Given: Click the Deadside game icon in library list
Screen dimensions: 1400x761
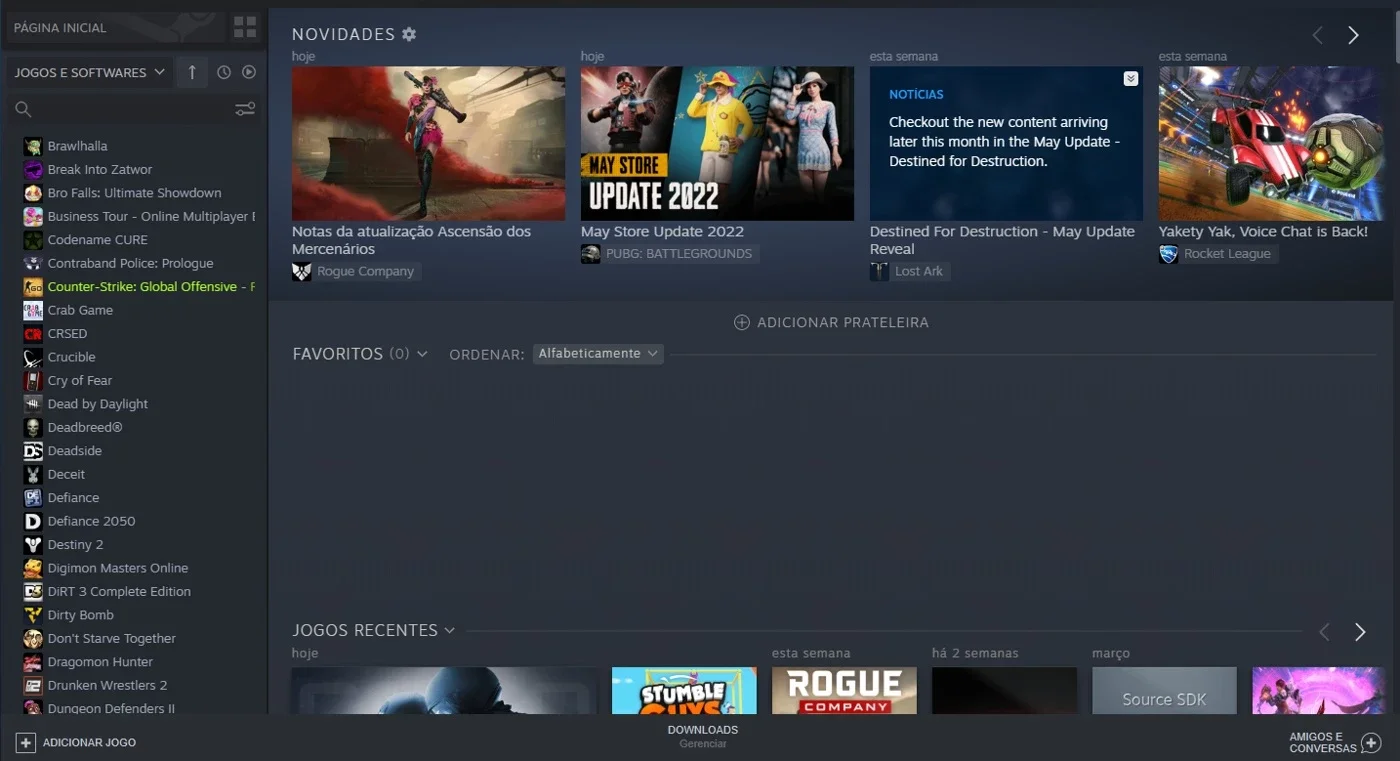Looking at the screenshot, I should tap(33, 451).
